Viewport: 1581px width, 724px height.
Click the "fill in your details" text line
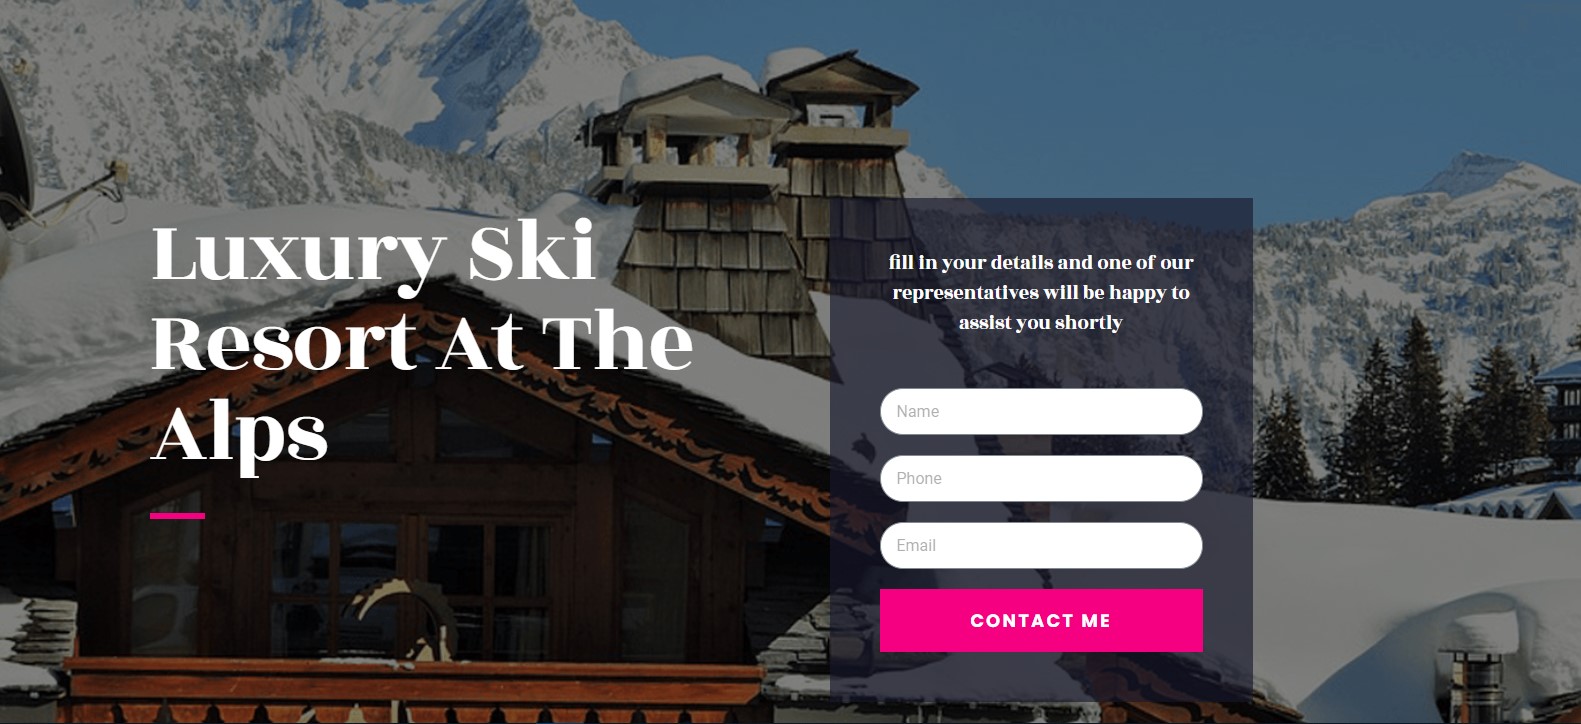[1041, 262]
